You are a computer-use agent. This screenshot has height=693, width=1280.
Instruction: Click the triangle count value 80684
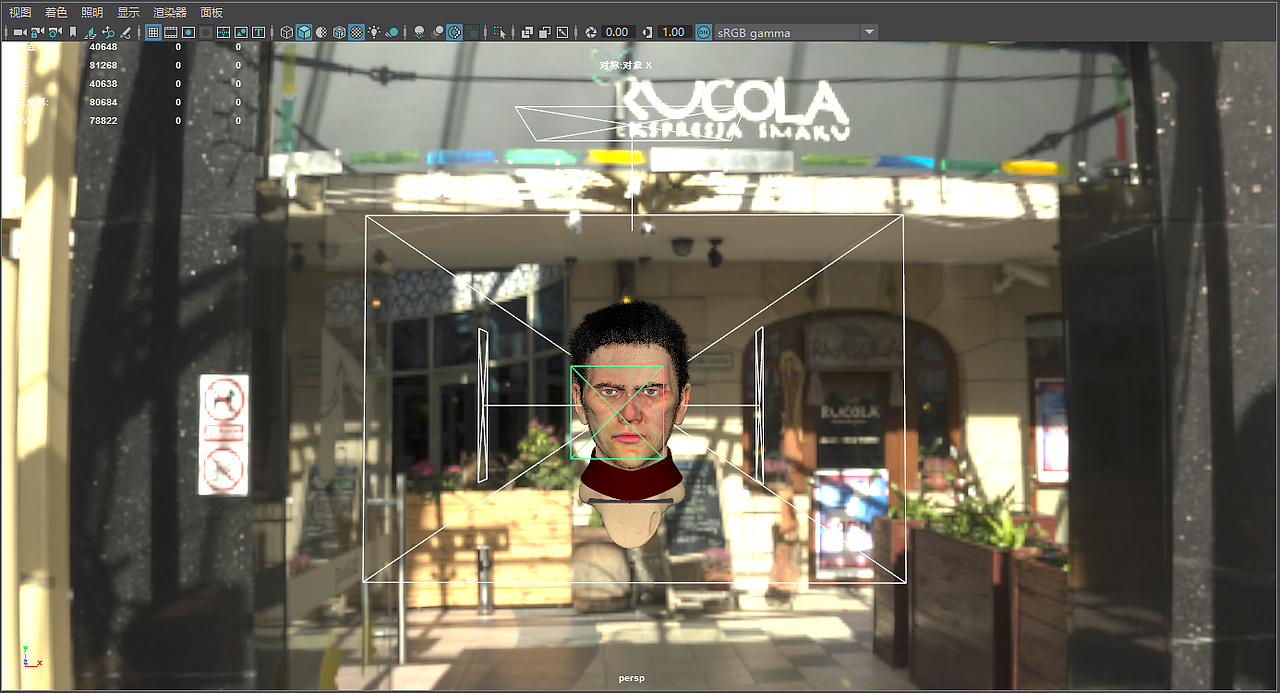[x=103, y=102]
